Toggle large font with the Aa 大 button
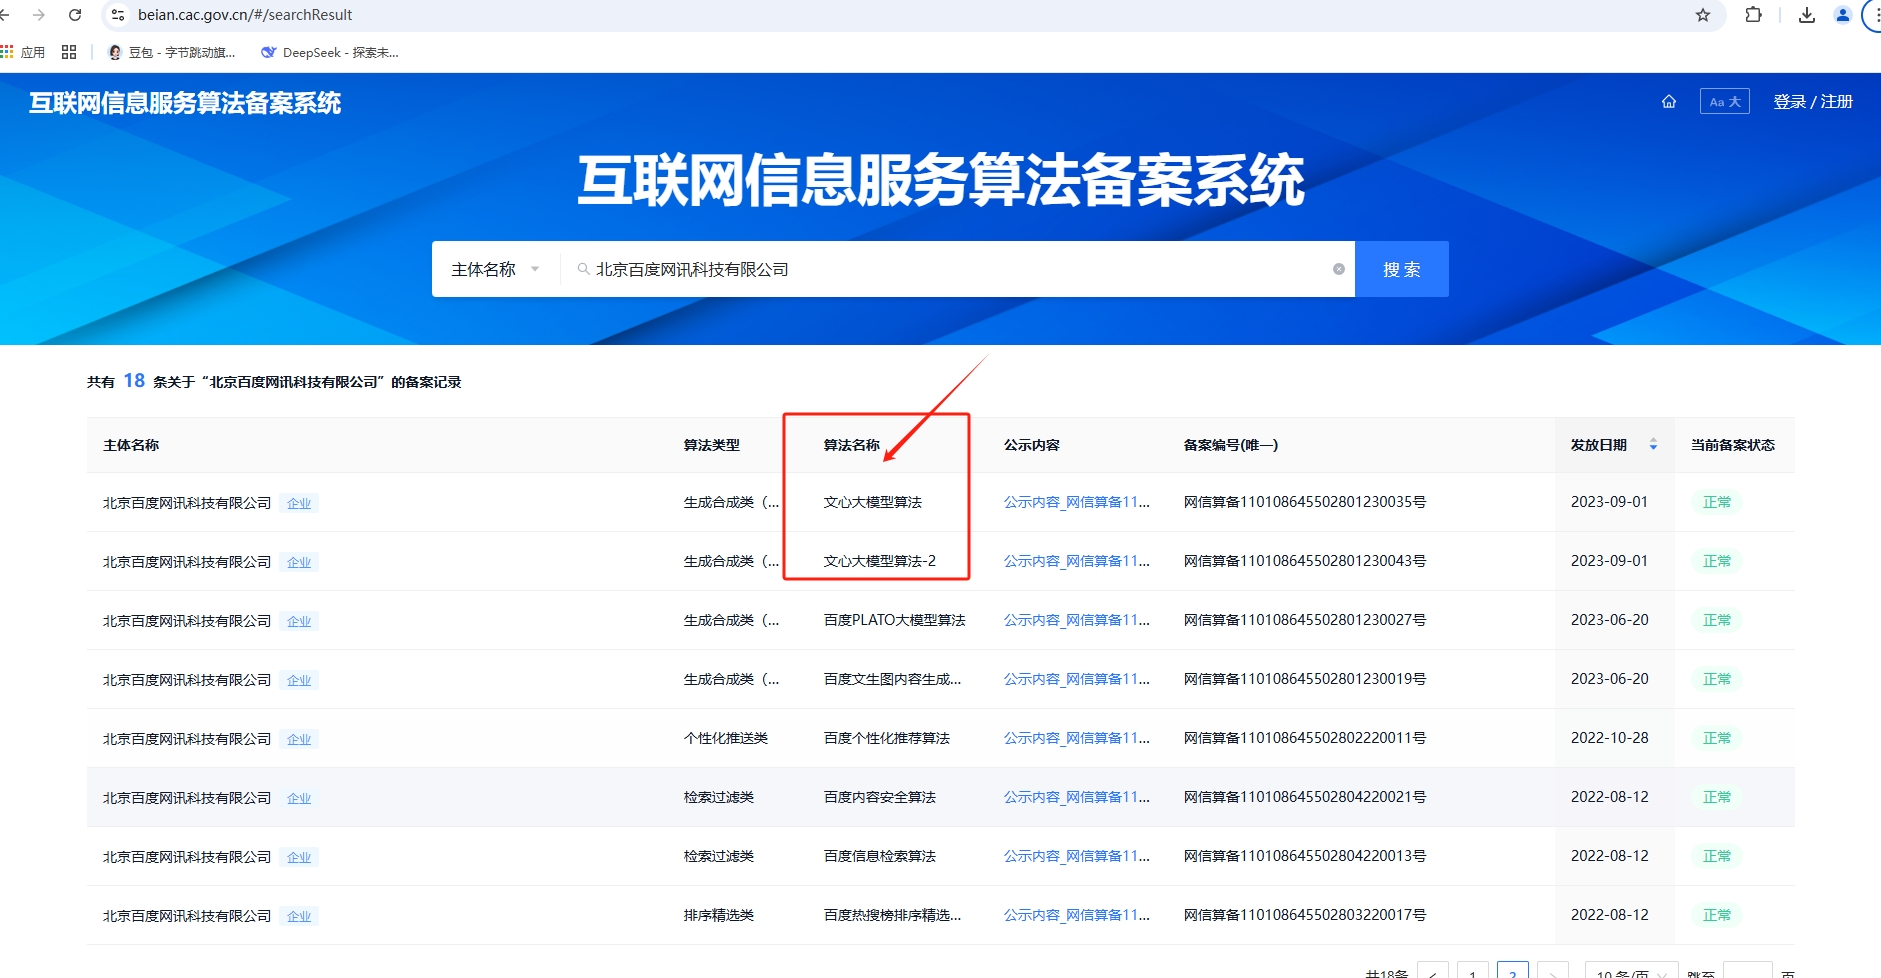This screenshot has height=978, width=1881. coord(1725,102)
